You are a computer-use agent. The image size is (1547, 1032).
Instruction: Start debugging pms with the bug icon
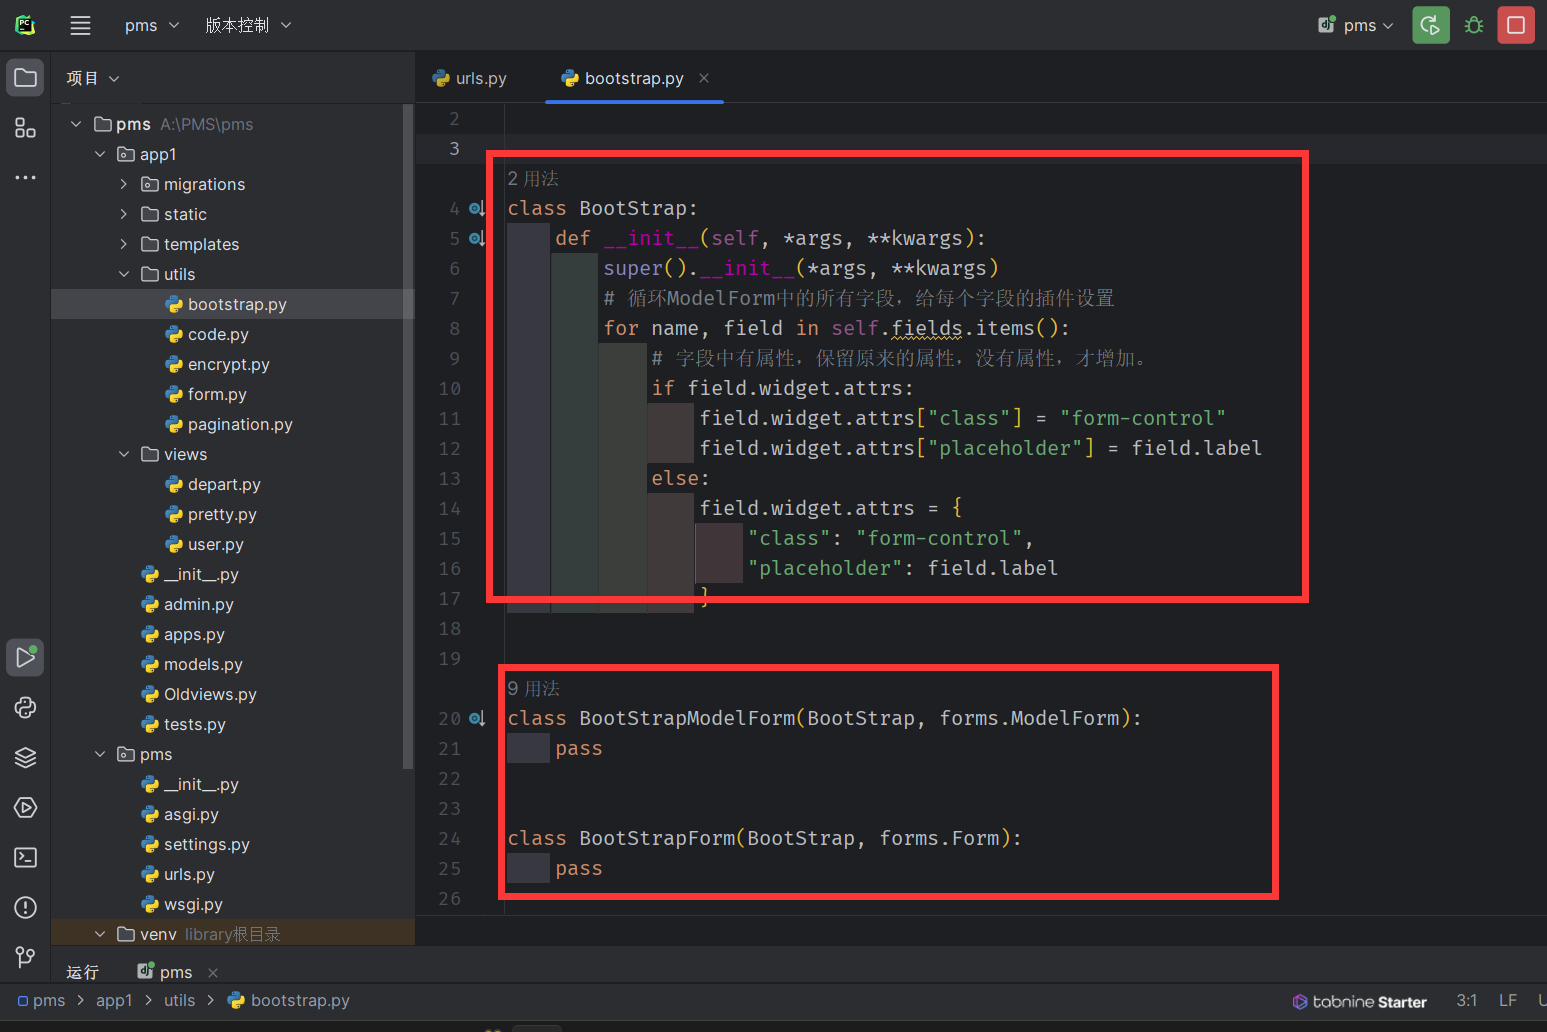pyautogui.click(x=1474, y=25)
